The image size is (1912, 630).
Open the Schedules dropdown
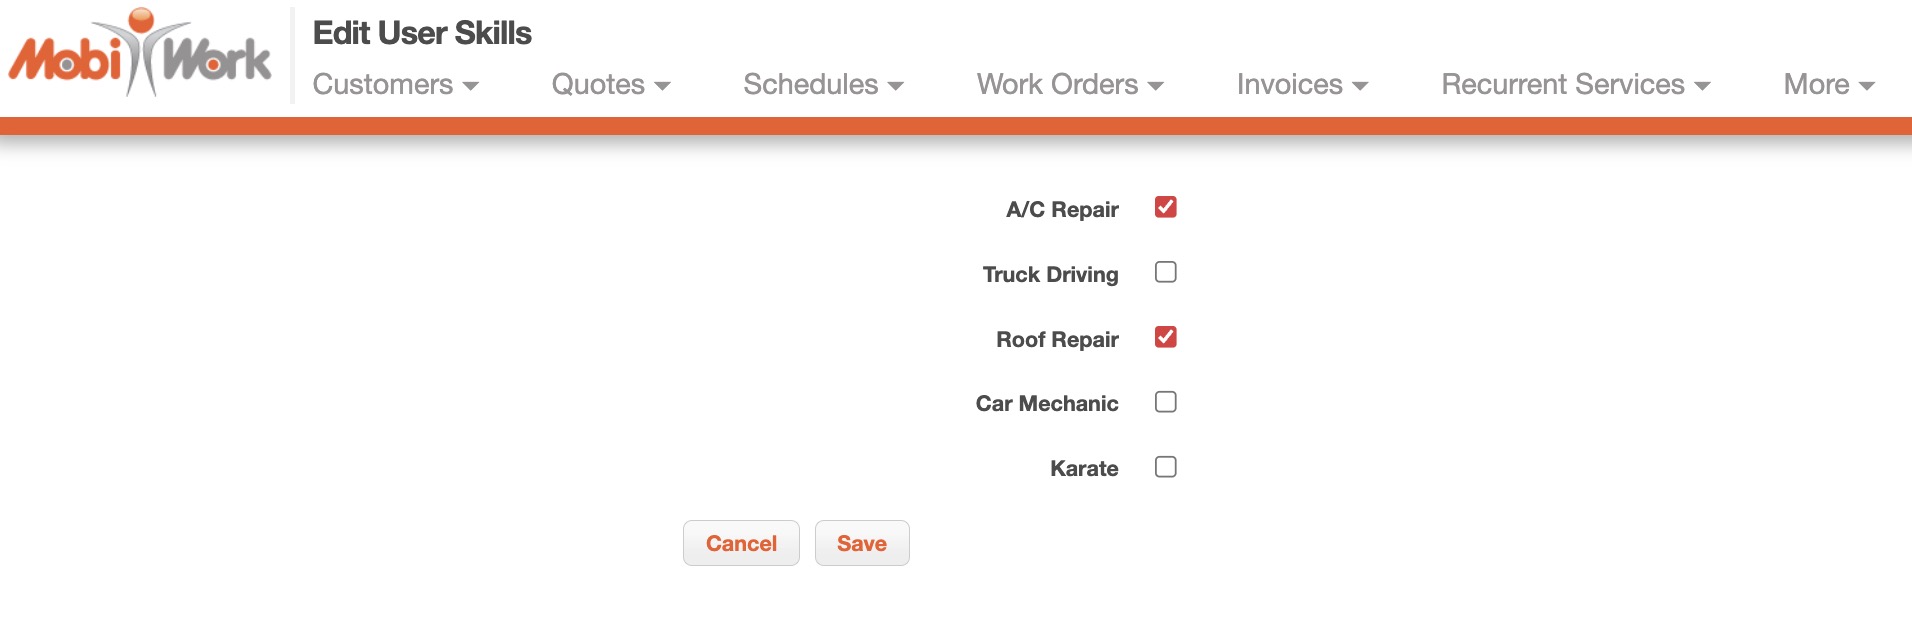pyautogui.click(x=823, y=85)
